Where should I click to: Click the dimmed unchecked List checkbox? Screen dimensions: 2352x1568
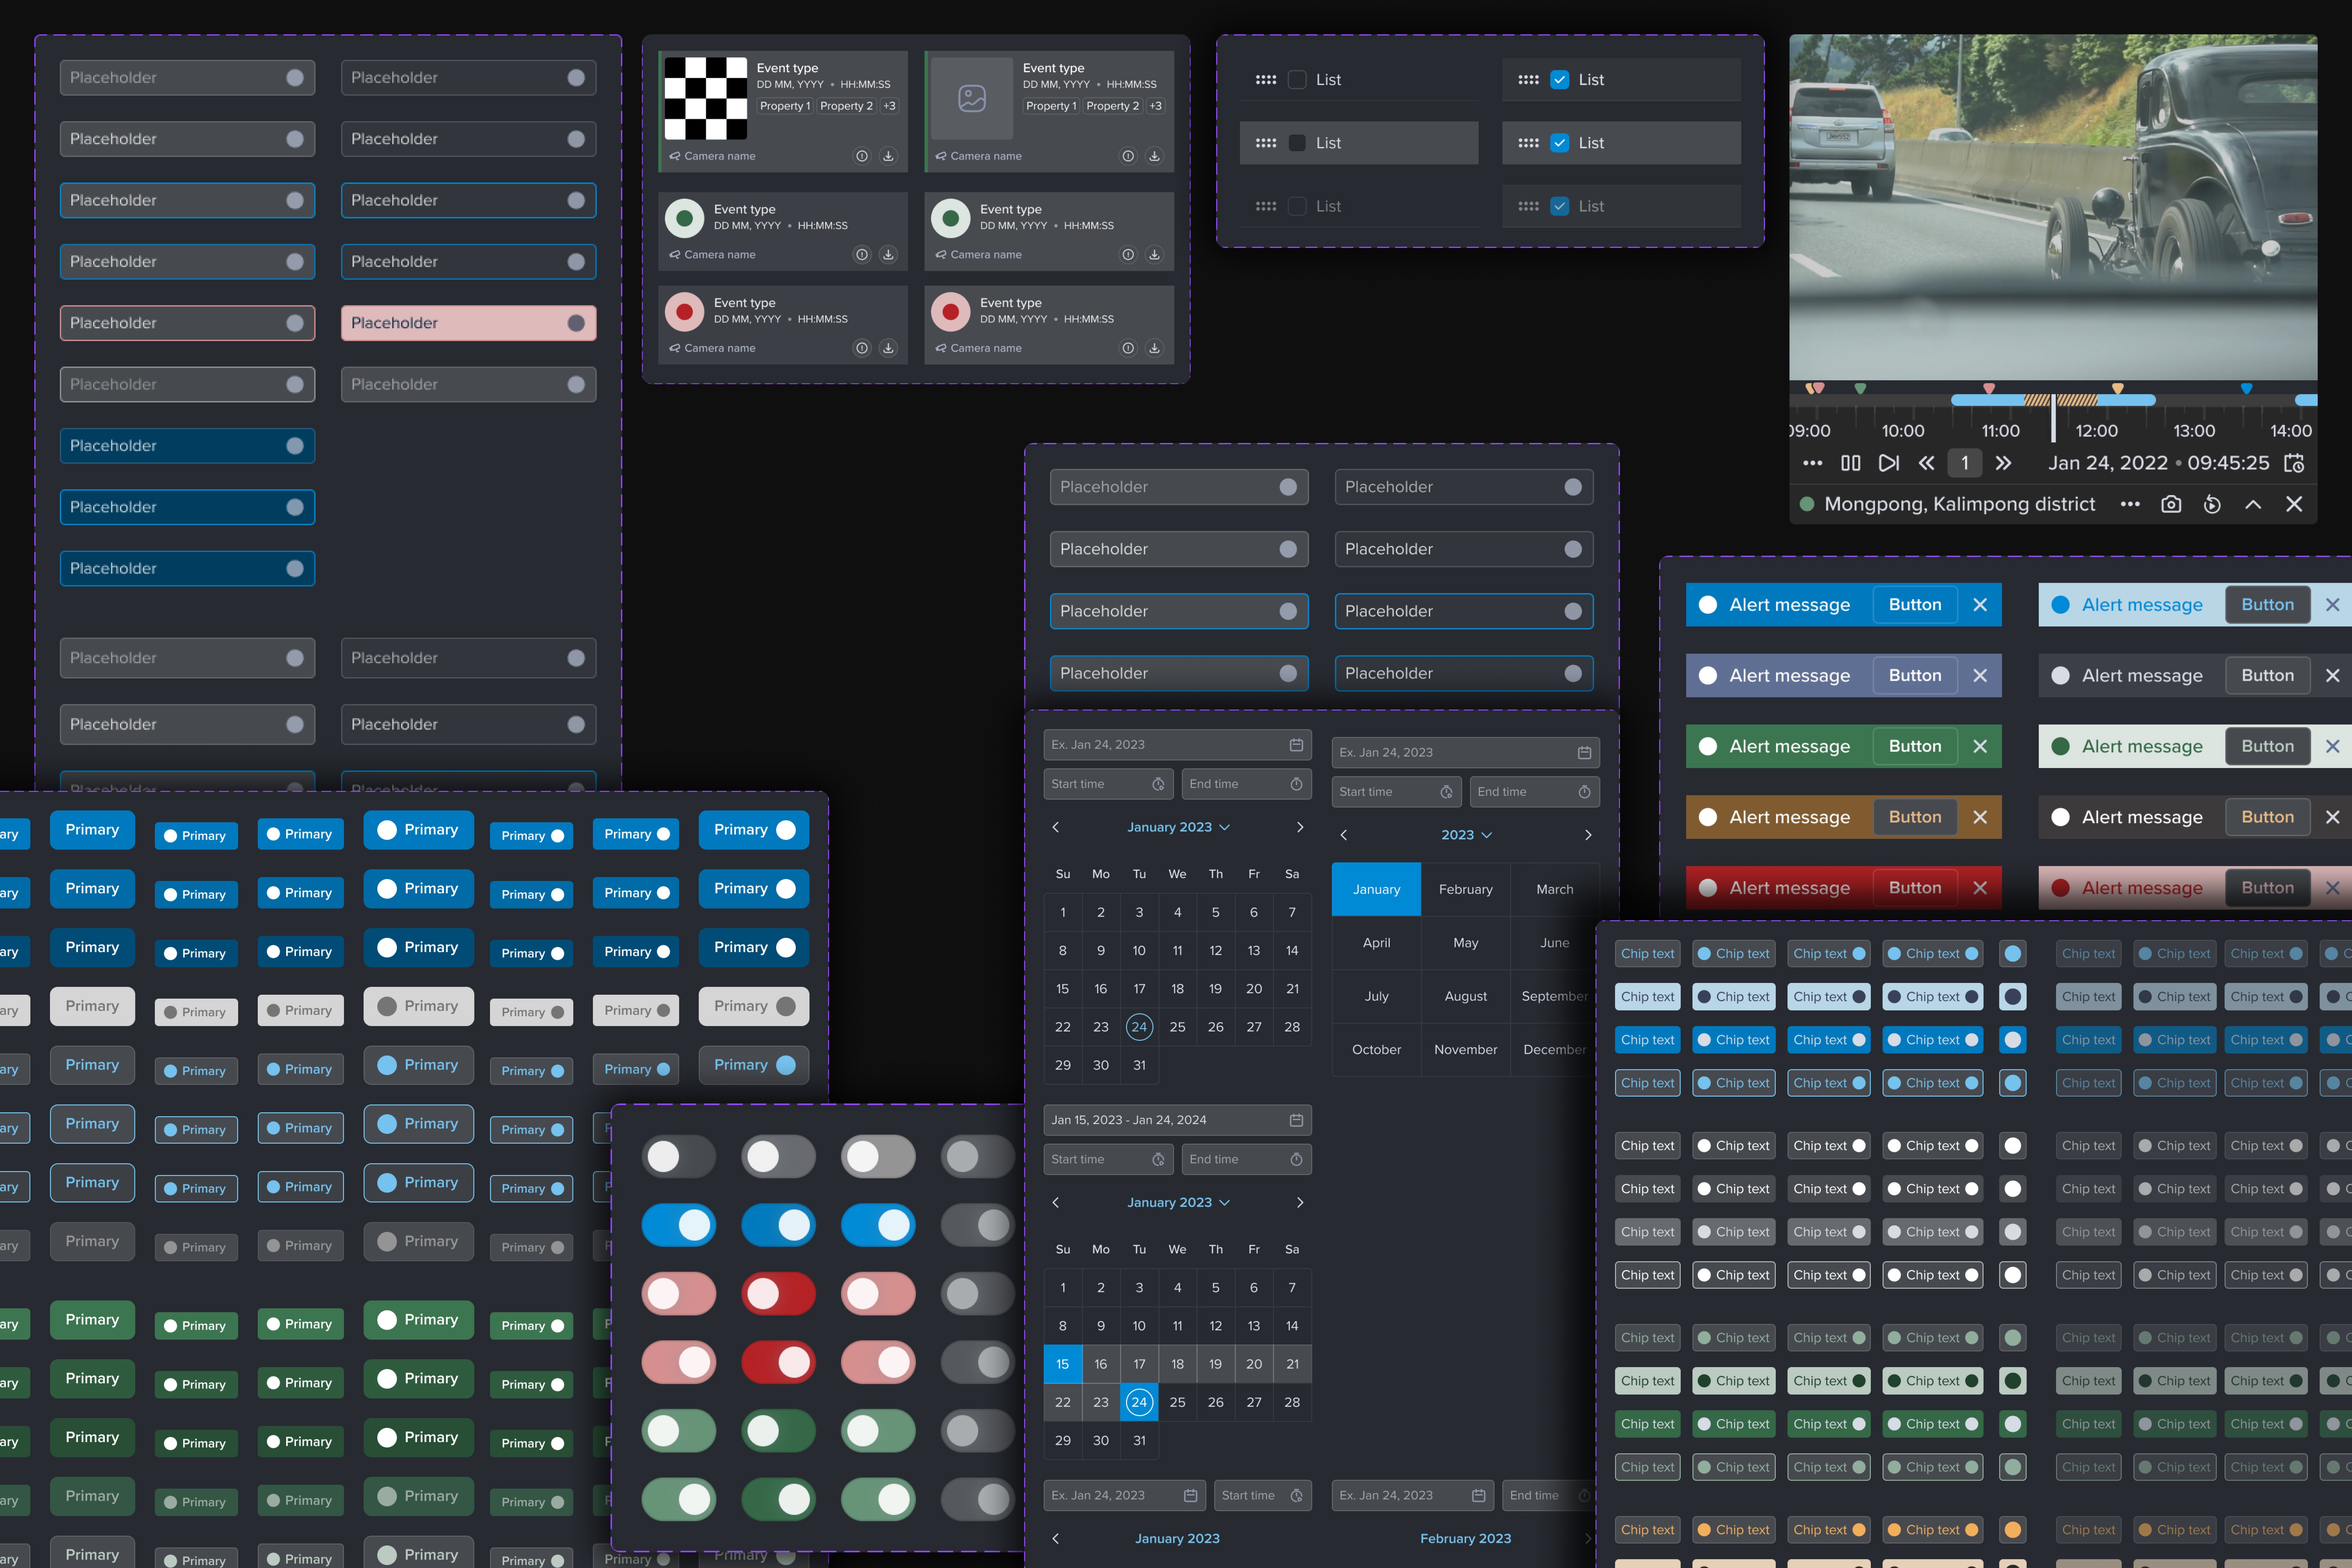tap(1297, 206)
